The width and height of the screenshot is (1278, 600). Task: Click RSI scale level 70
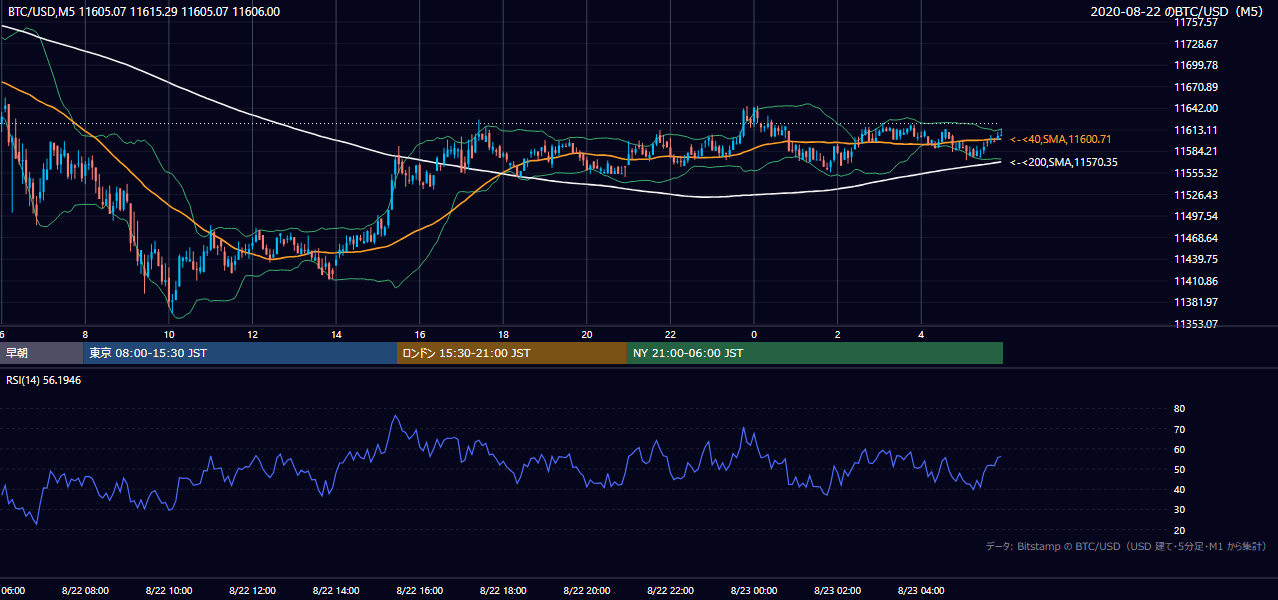(x=1179, y=429)
